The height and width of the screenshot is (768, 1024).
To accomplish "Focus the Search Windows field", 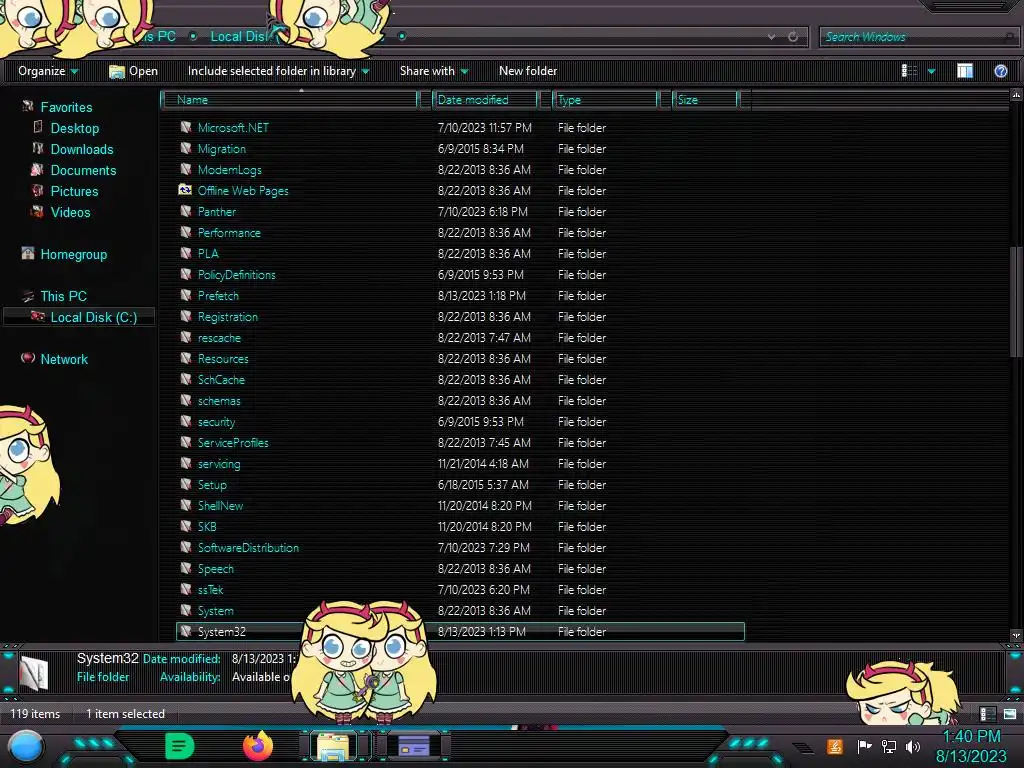I will tap(917, 37).
